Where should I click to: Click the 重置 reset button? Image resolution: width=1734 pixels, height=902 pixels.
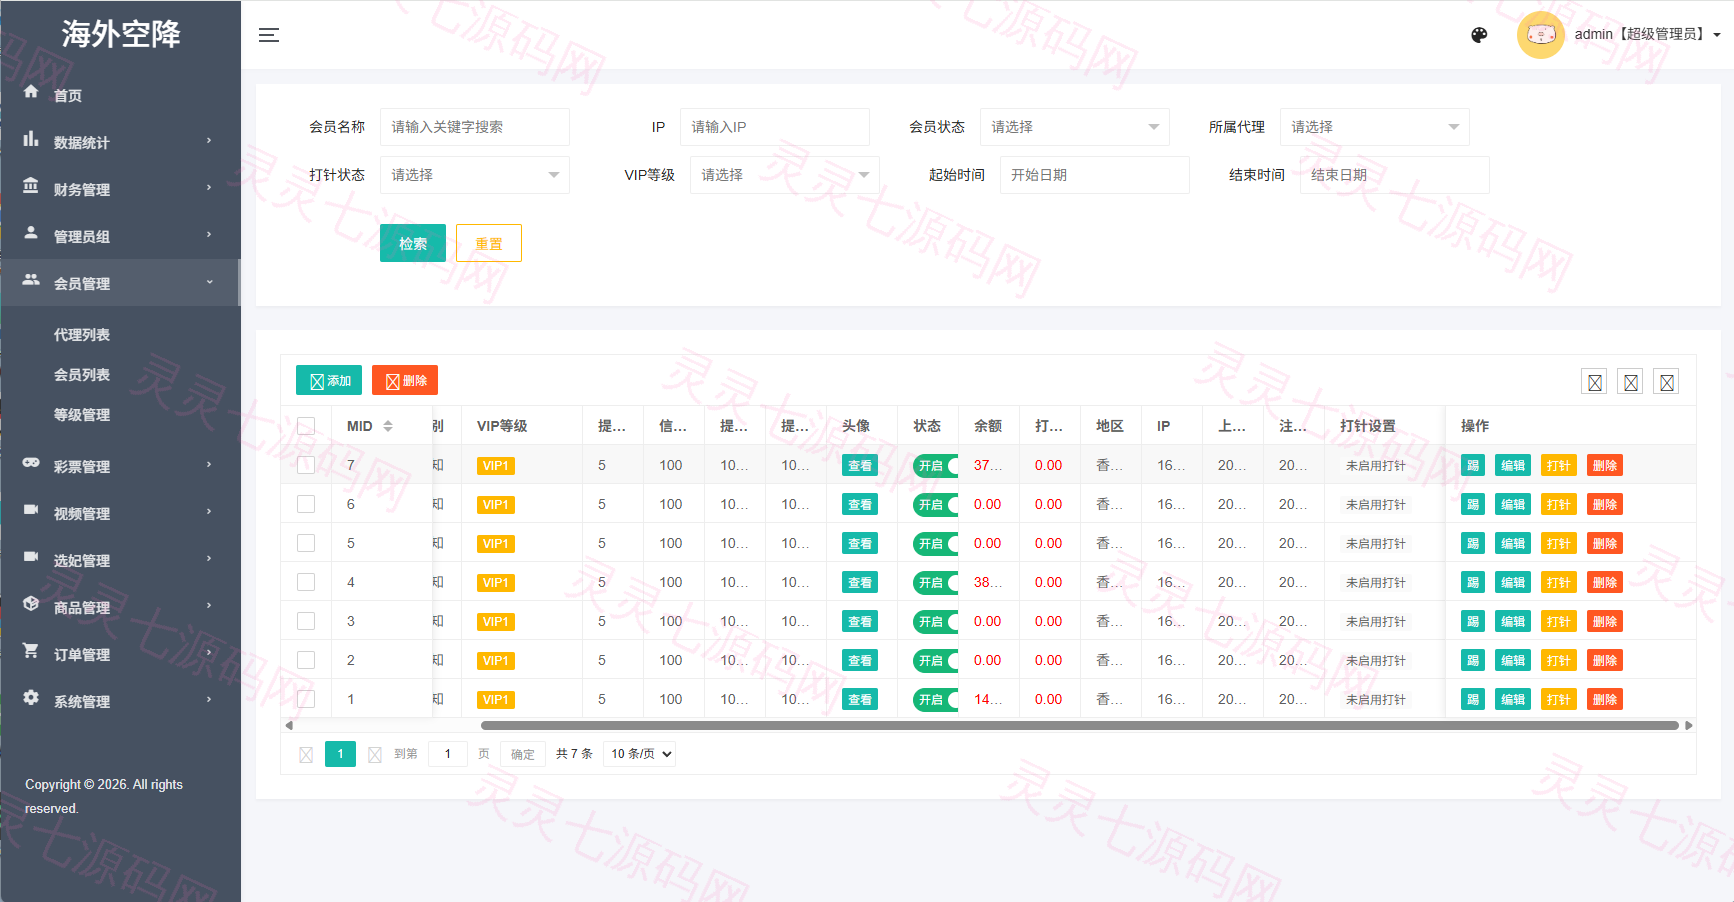tap(489, 243)
